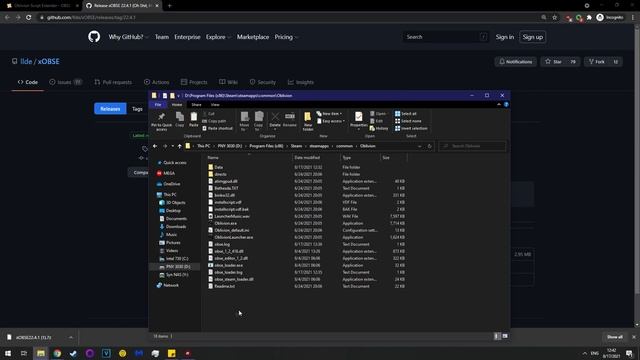Image resolution: width=640 pixels, height=360 pixels.
Task: Go up one folder level
Action: click(x=180, y=146)
